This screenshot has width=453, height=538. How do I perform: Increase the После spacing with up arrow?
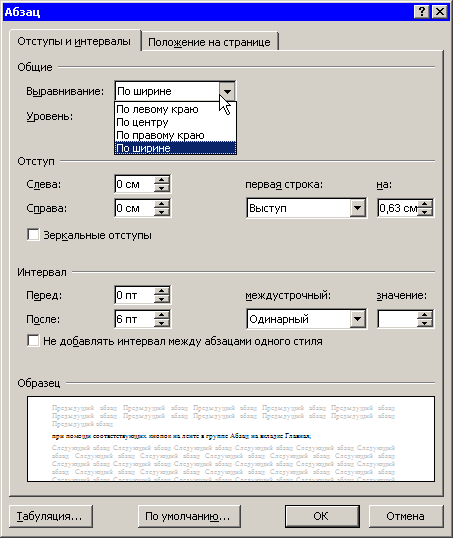pos(162,315)
